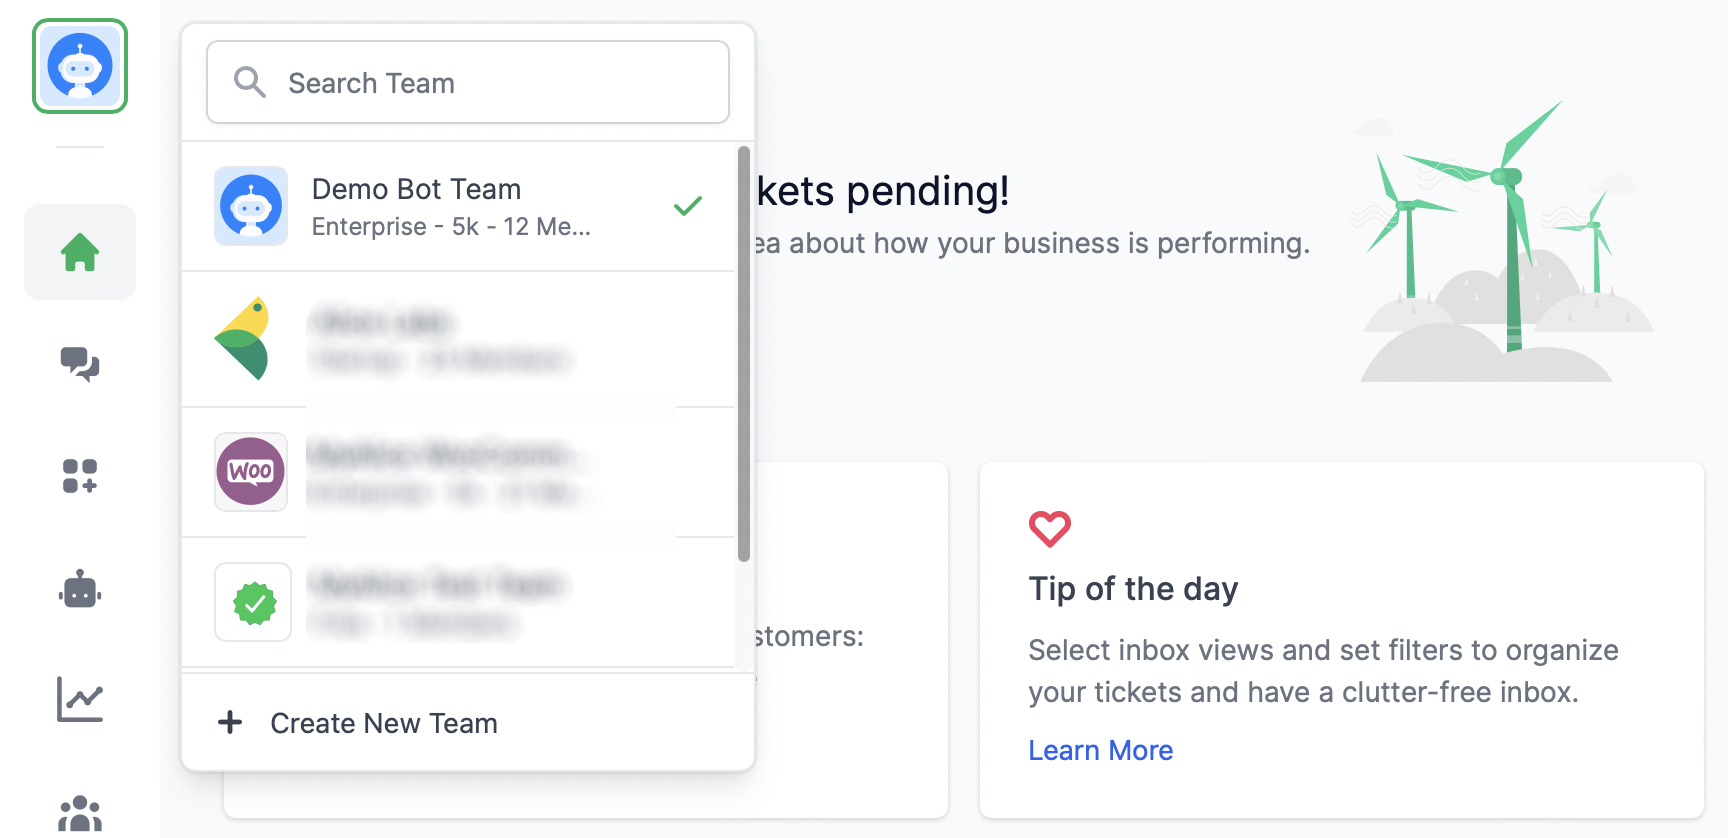
Task: Select Demo Bot Team from the list
Action: click(x=450, y=206)
